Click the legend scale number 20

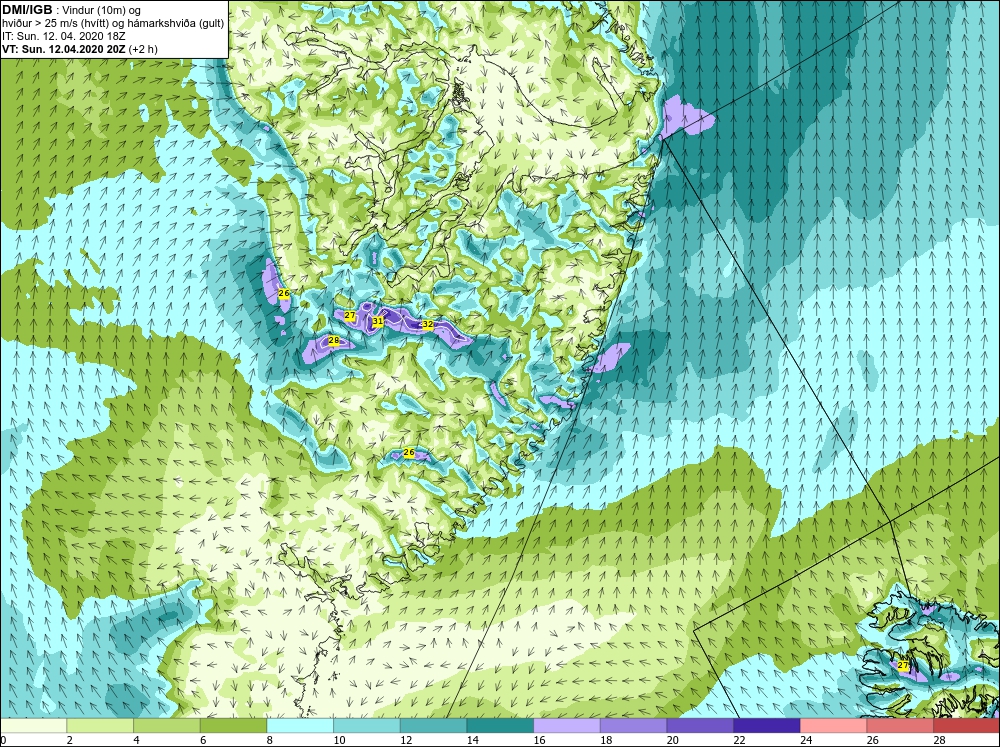(x=672, y=740)
